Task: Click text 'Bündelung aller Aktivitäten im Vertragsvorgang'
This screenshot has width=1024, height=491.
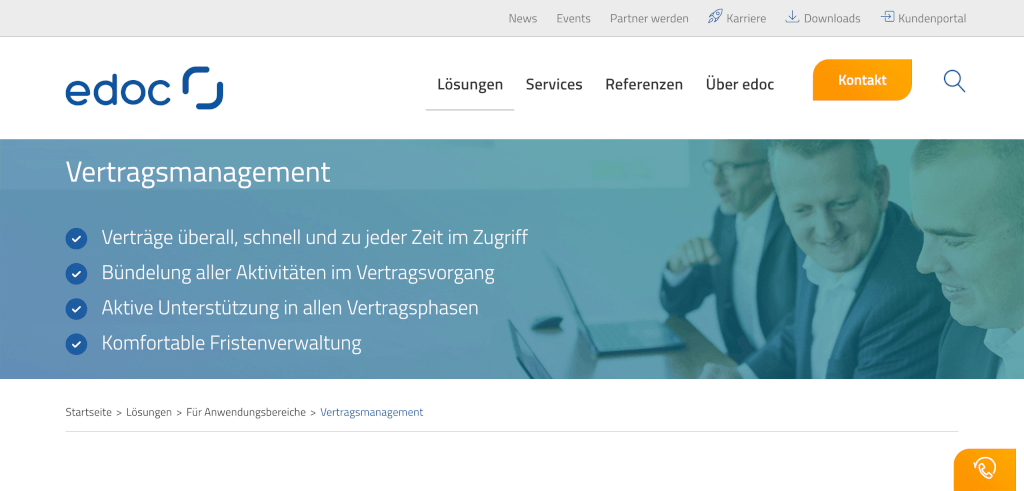Action: click(298, 272)
